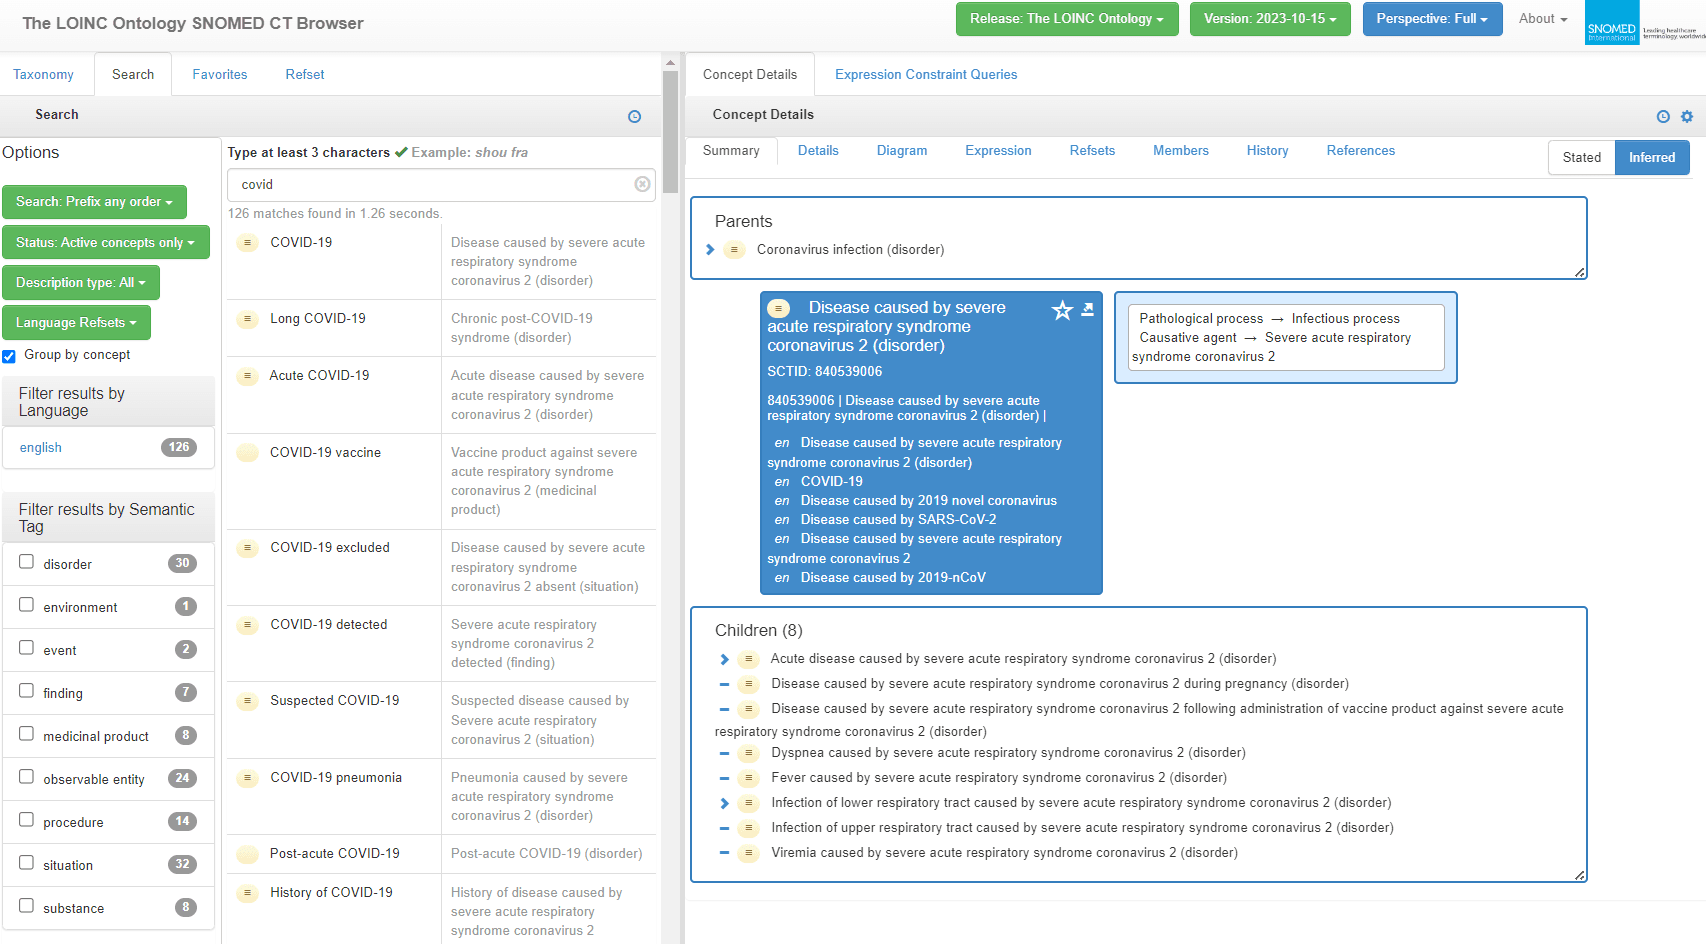Click the share/link icon beside the star
Screen dimensions: 1706x944
tap(1088, 310)
